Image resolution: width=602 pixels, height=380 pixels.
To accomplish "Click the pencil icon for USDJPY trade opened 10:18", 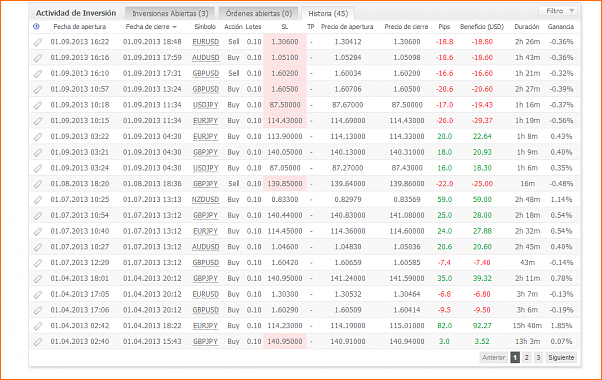I will (x=38, y=105).
